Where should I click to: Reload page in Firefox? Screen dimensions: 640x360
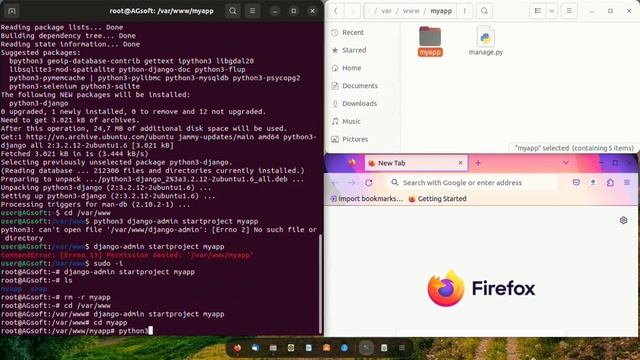369,183
